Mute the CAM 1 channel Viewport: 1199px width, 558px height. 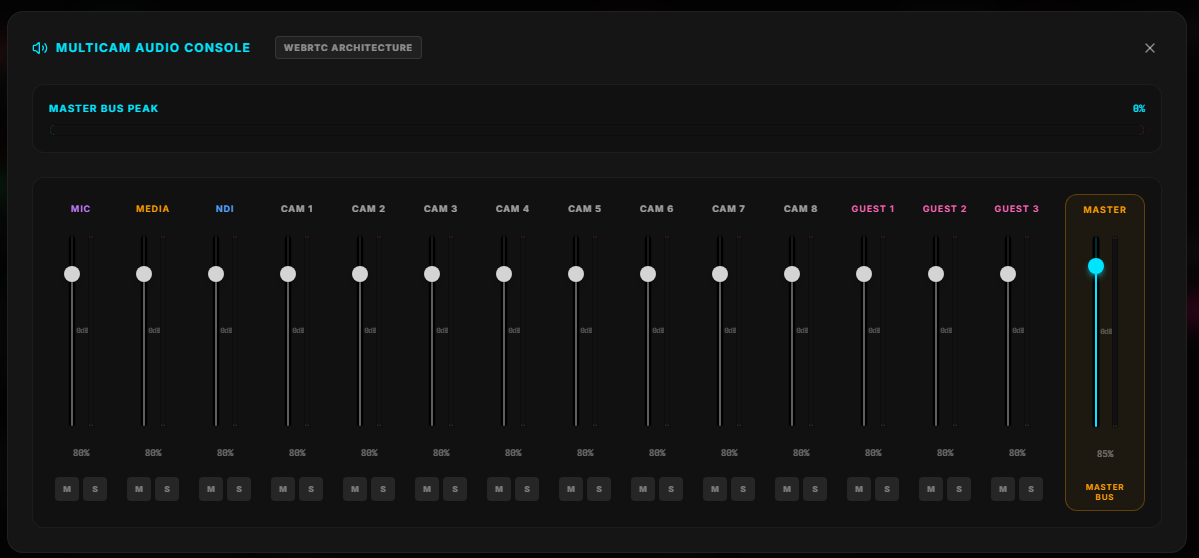pos(283,489)
